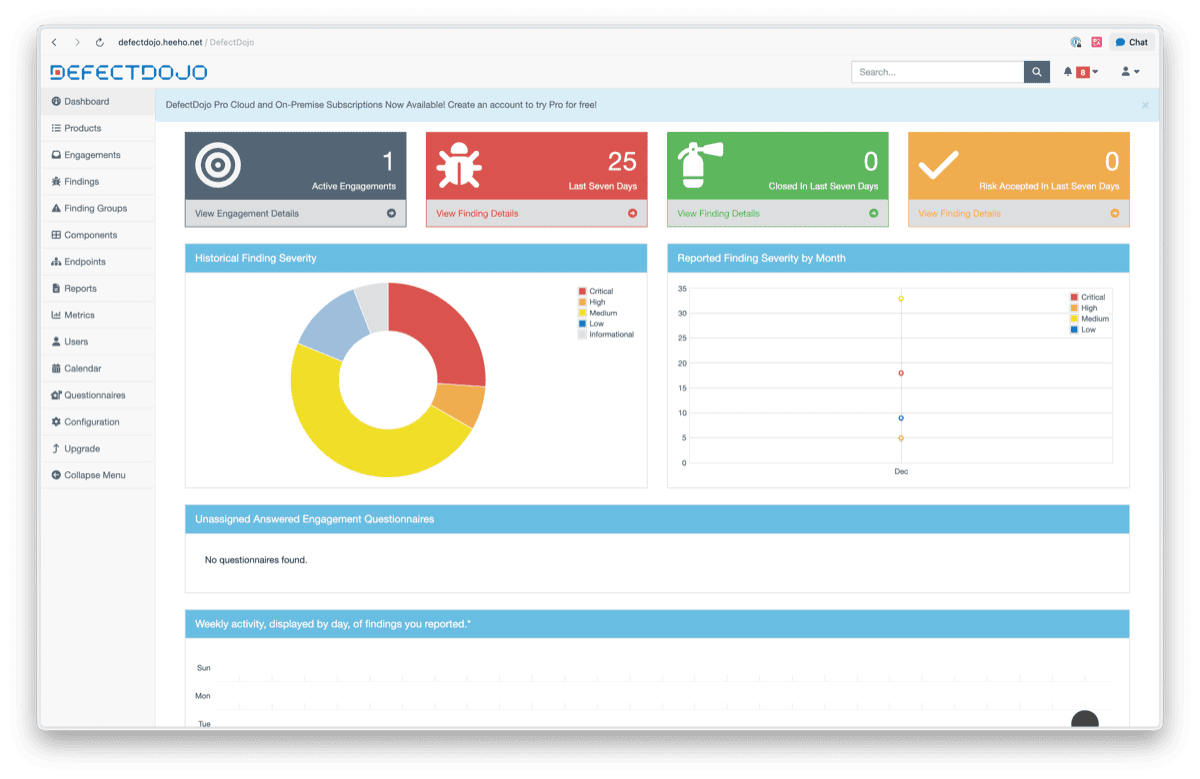Viewport: 1200px width, 779px height.
Task: Toggle Medium series in the monthly chart legend
Action: (1094, 319)
